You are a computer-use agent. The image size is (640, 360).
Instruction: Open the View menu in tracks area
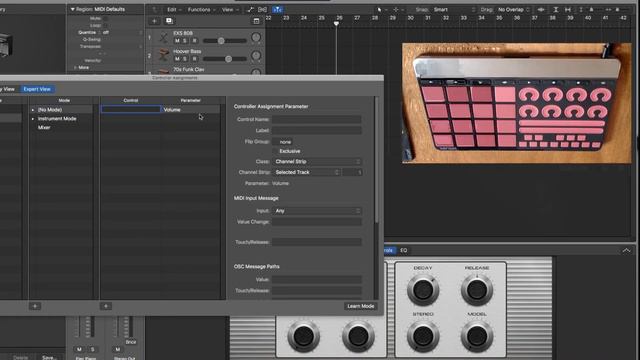[230, 9]
